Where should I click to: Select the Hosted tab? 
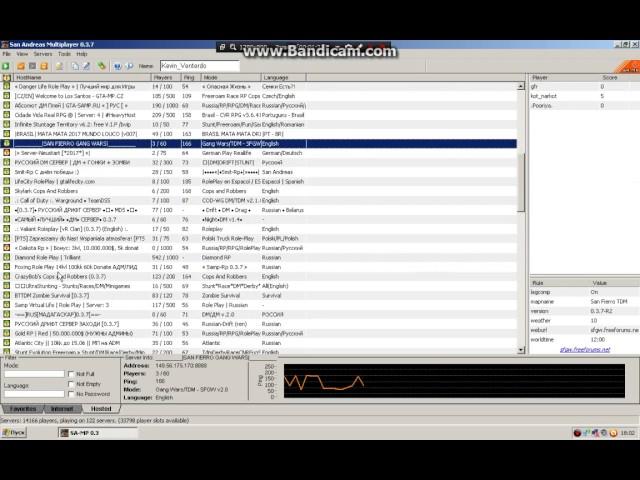point(101,409)
